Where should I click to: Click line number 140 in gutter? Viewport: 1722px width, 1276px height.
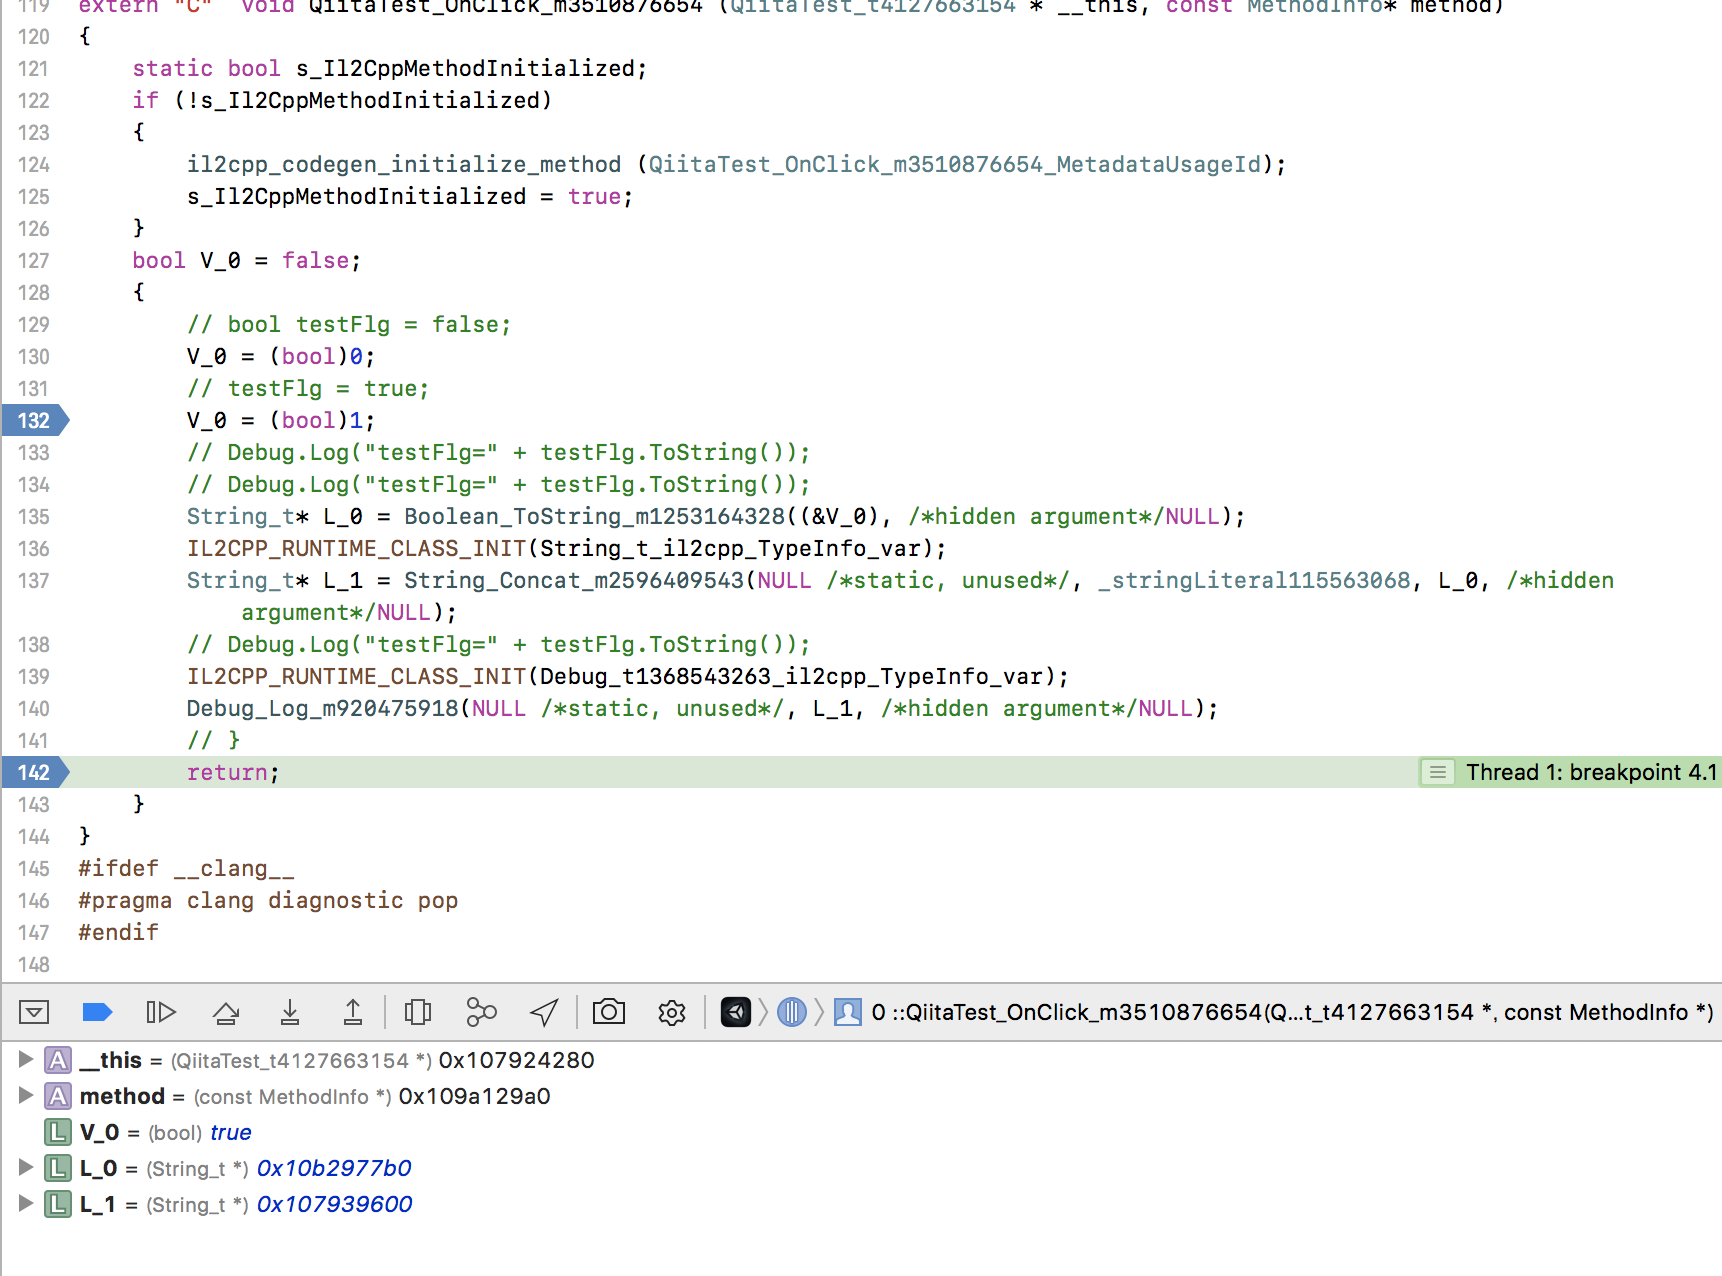[x=34, y=708]
